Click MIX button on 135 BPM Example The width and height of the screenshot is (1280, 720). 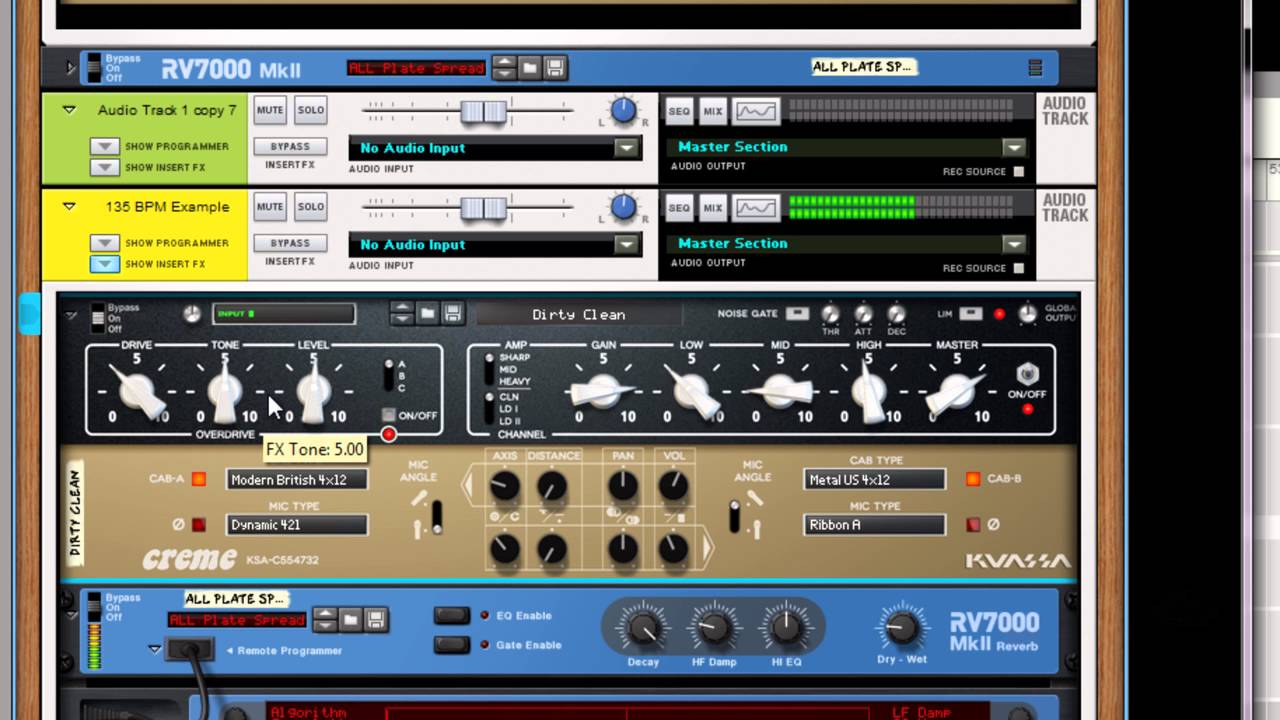coord(712,208)
